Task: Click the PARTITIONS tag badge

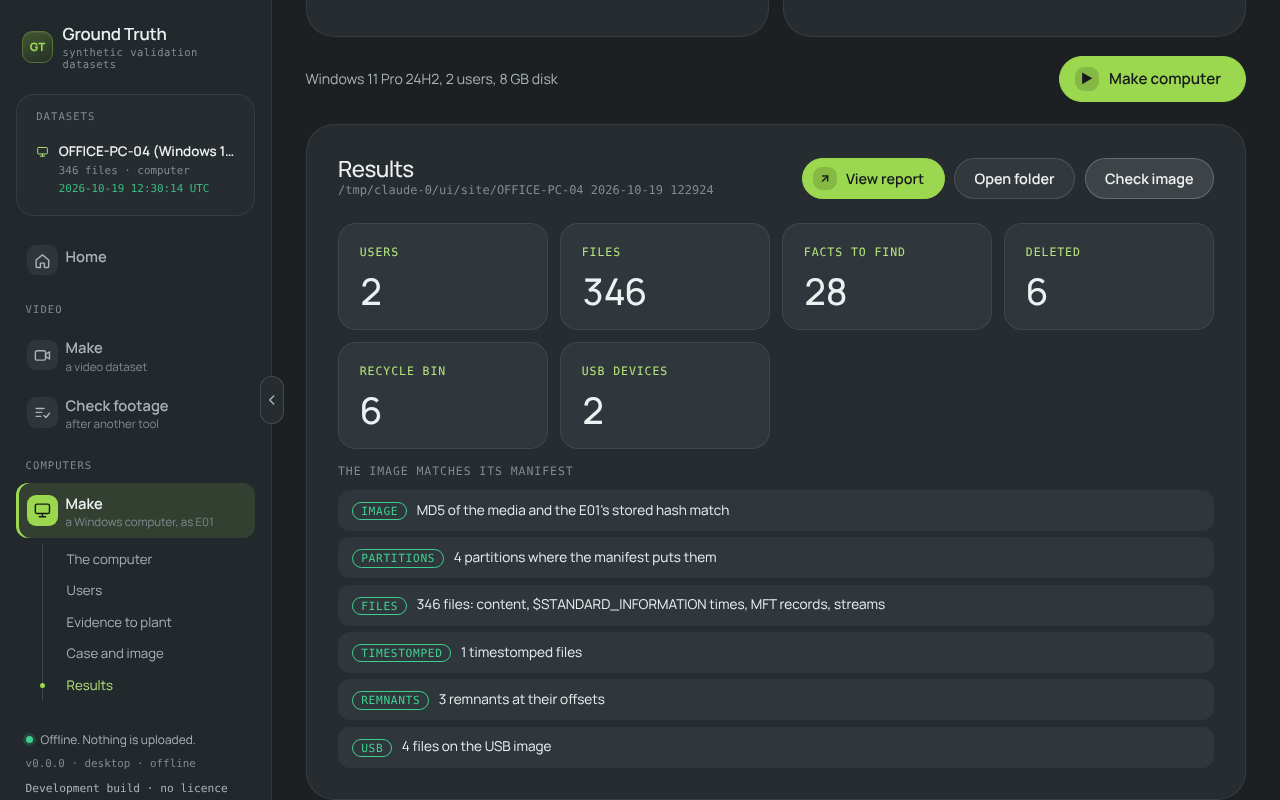Action: tap(398, 558)
